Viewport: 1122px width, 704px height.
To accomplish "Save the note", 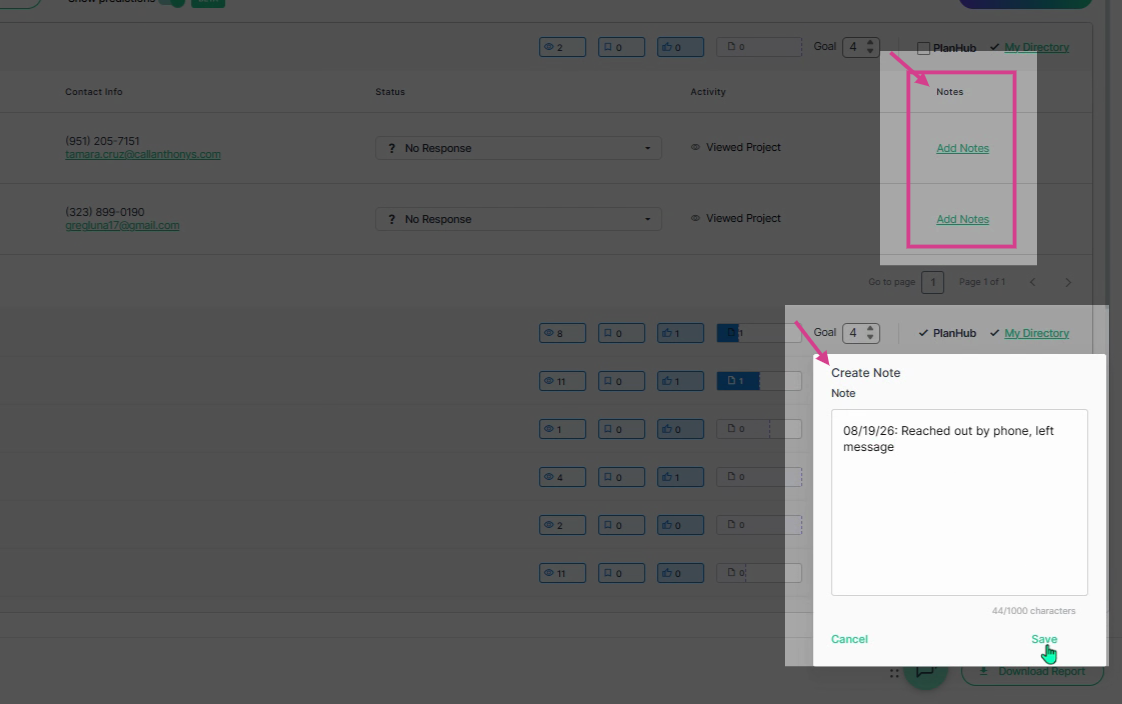I will click(x=1044, y=639).
